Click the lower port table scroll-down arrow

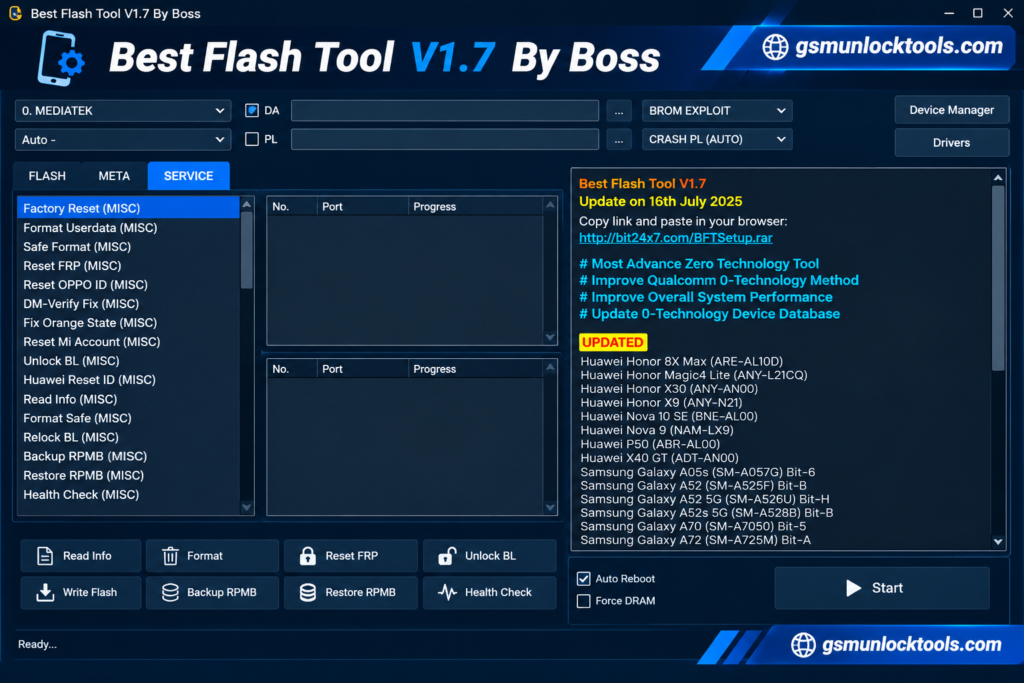[x=550, y=507]
